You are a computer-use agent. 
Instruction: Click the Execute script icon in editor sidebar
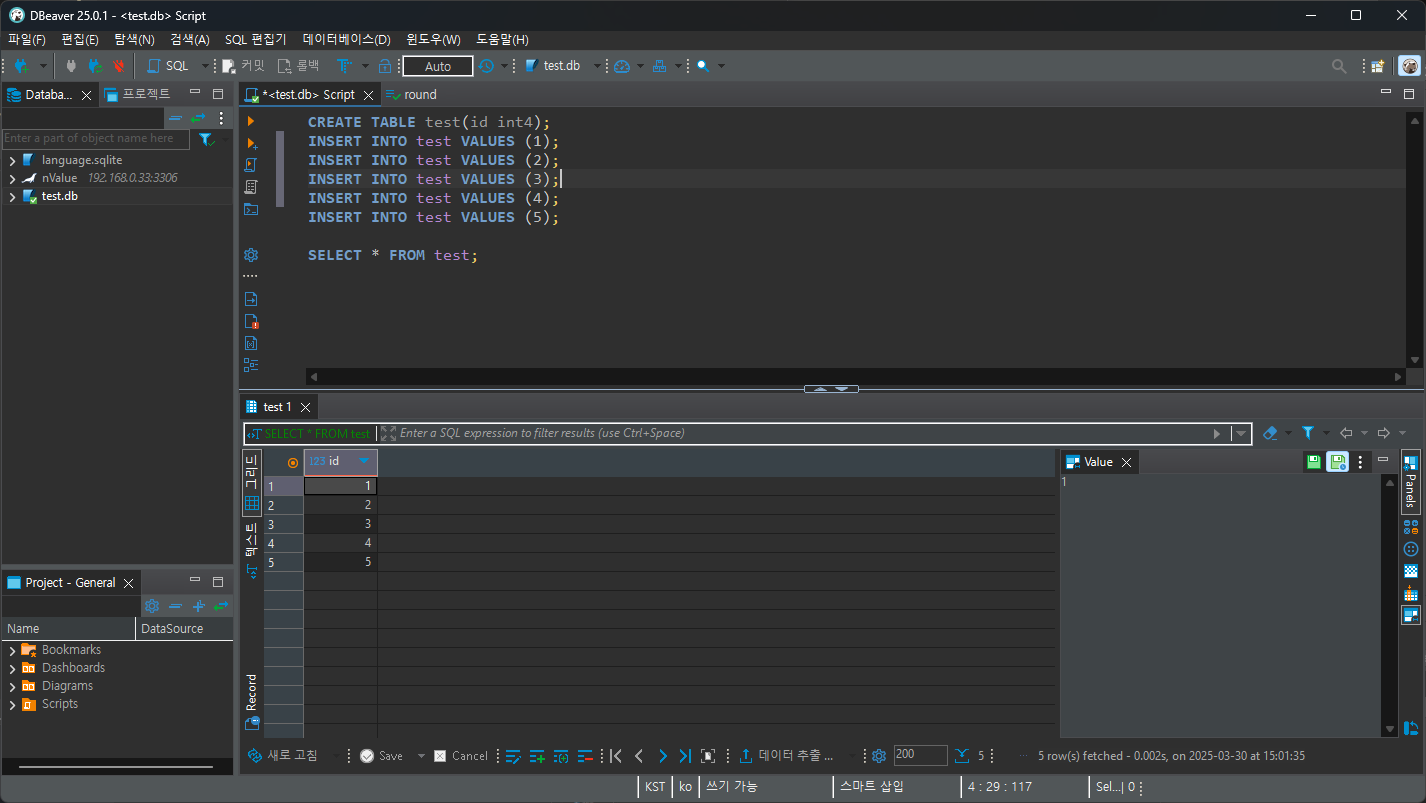point(251,165)
